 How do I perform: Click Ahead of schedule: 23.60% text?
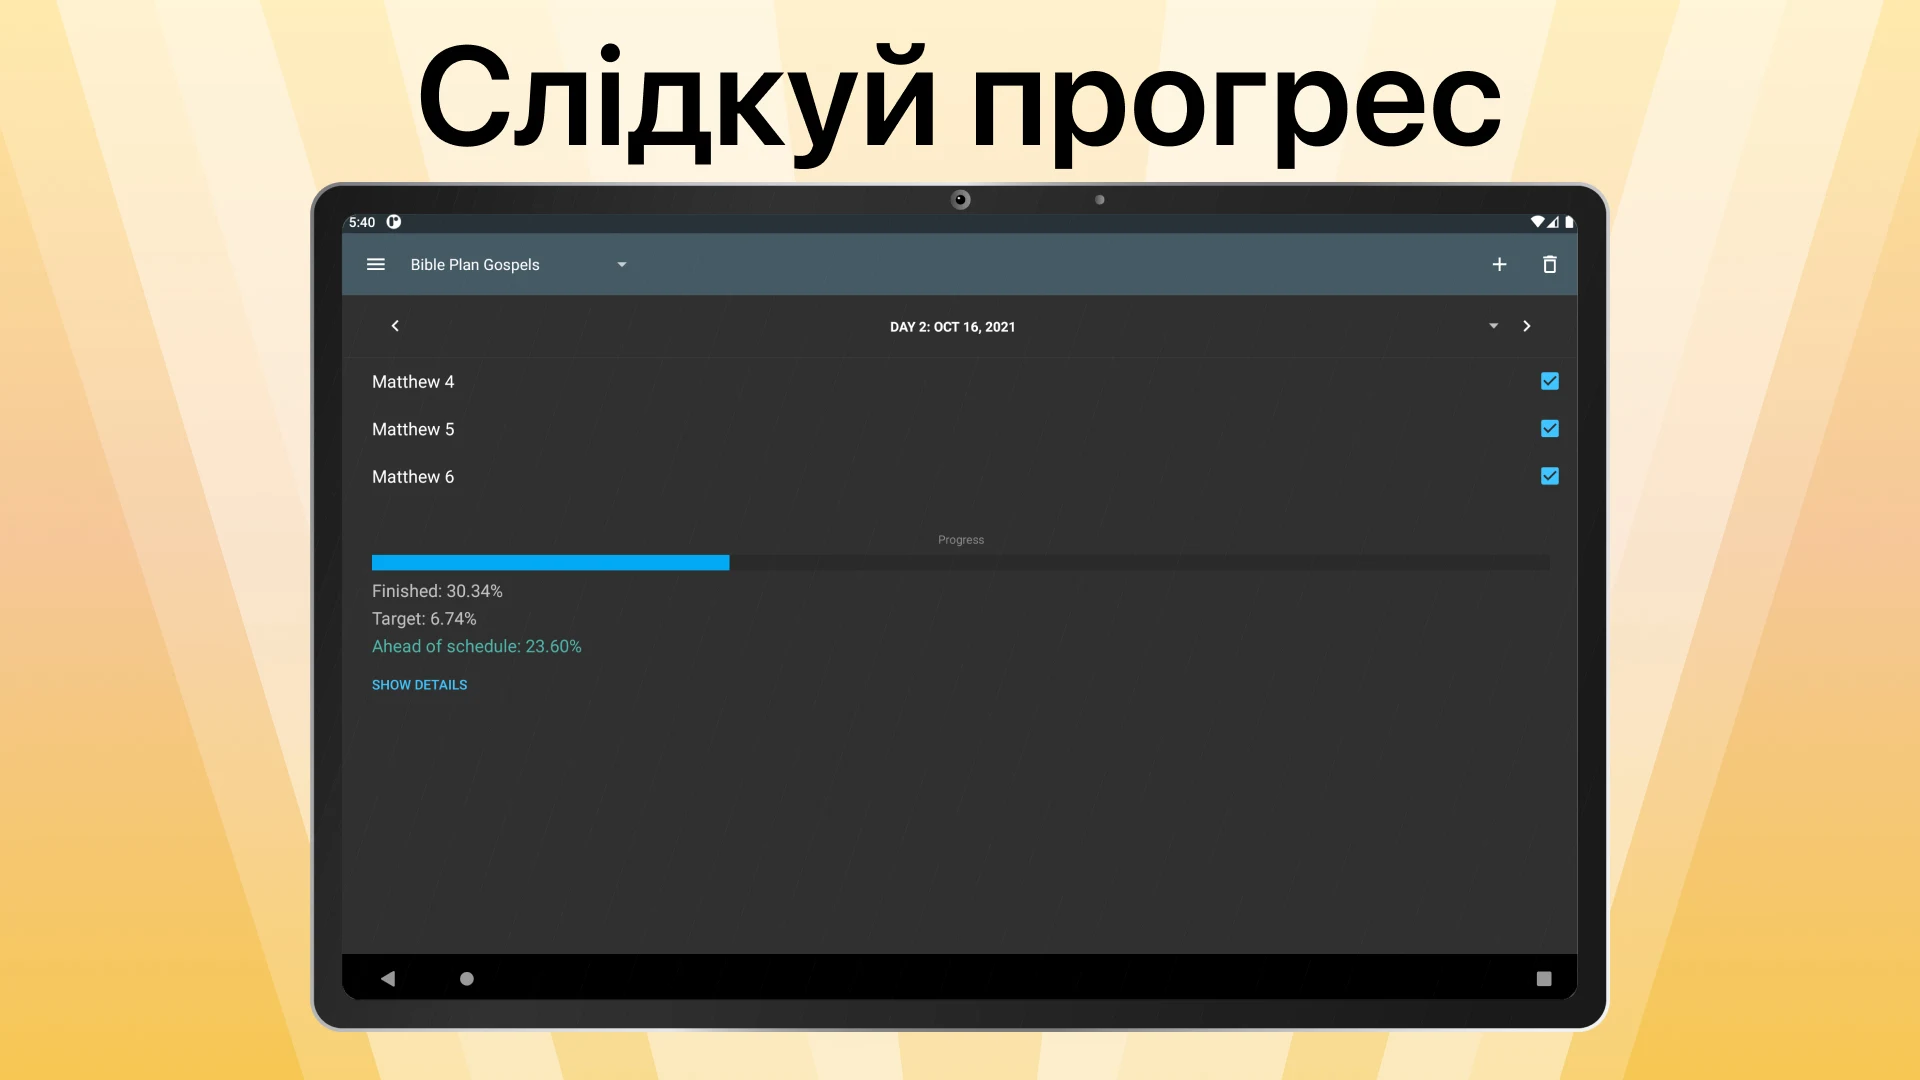476,647
